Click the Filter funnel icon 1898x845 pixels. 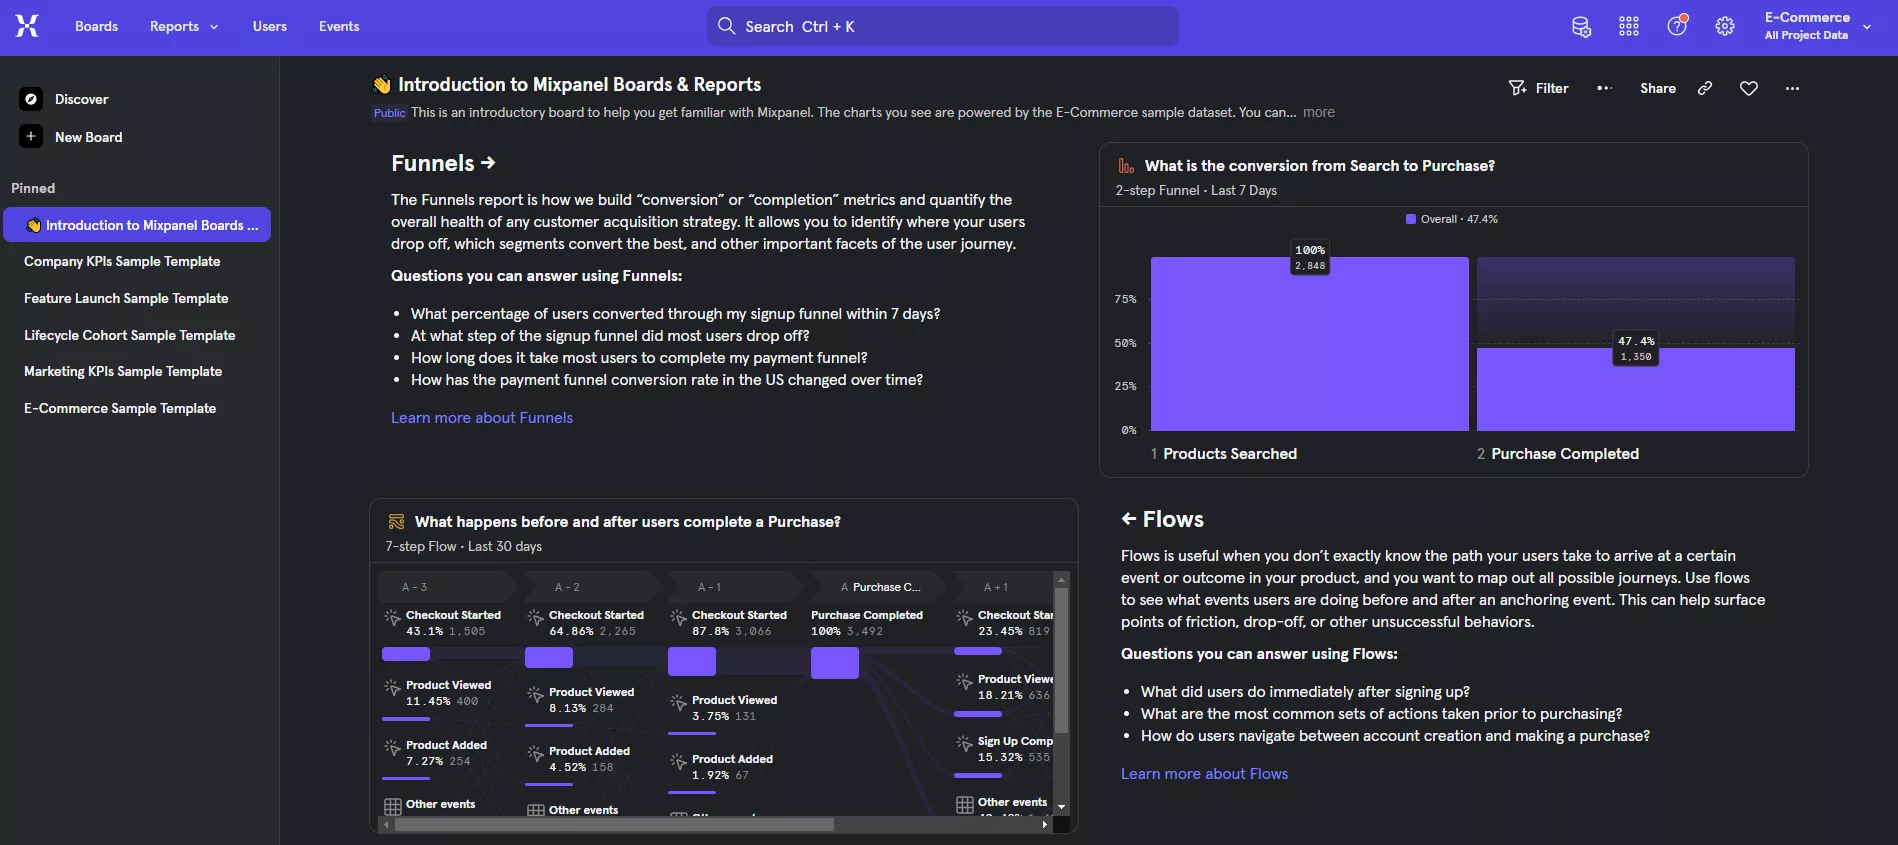[x=1517, y=88]
